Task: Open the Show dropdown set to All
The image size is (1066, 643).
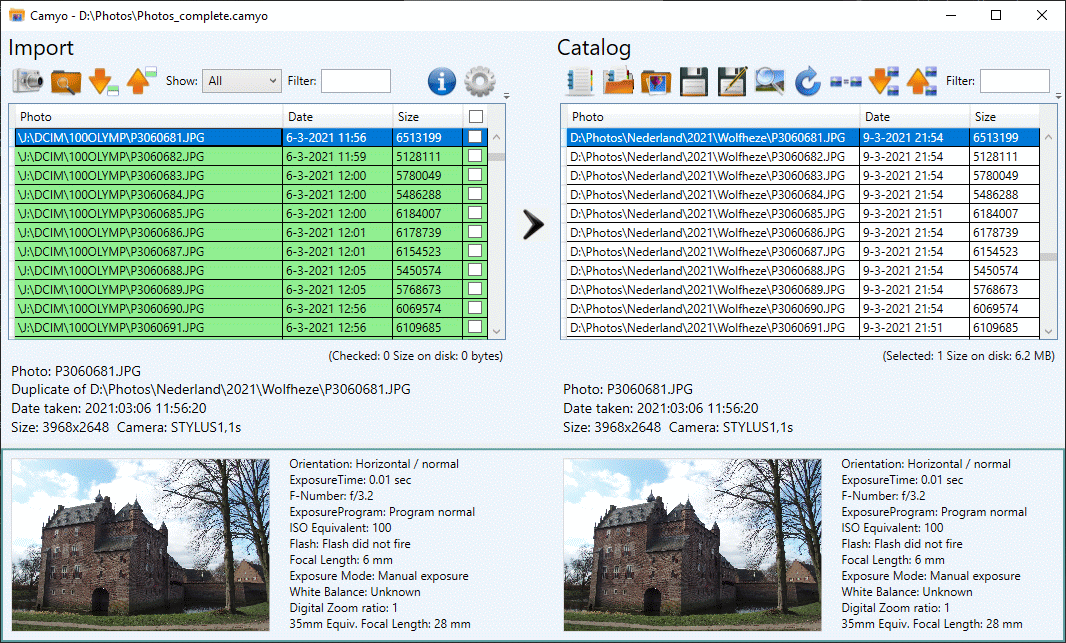Action: (241, 81)
